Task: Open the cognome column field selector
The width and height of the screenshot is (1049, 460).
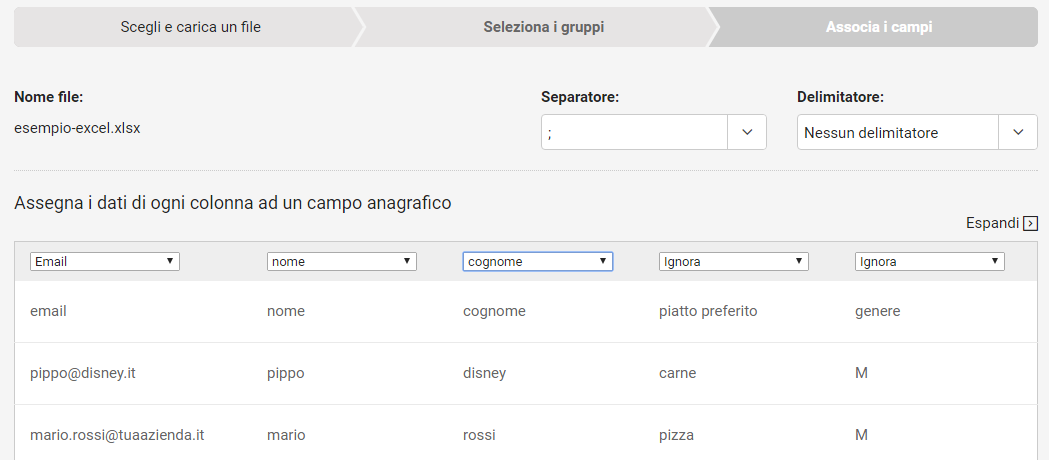Action: (x=538, y=261)
